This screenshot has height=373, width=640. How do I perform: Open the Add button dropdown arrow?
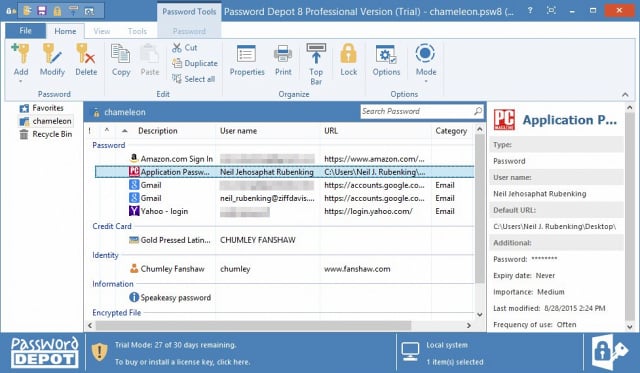[20, 82]
